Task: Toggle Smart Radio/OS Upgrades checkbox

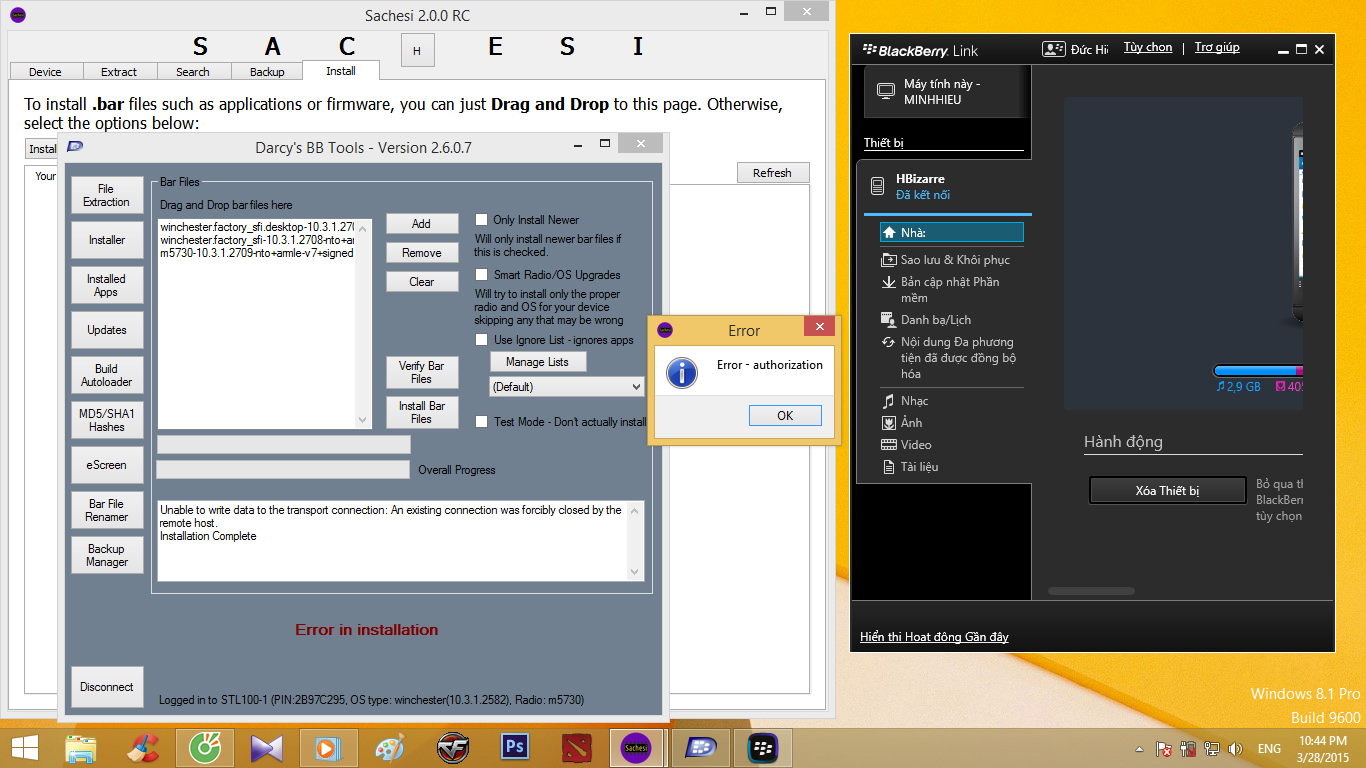Action: click(x=481, y=275)
